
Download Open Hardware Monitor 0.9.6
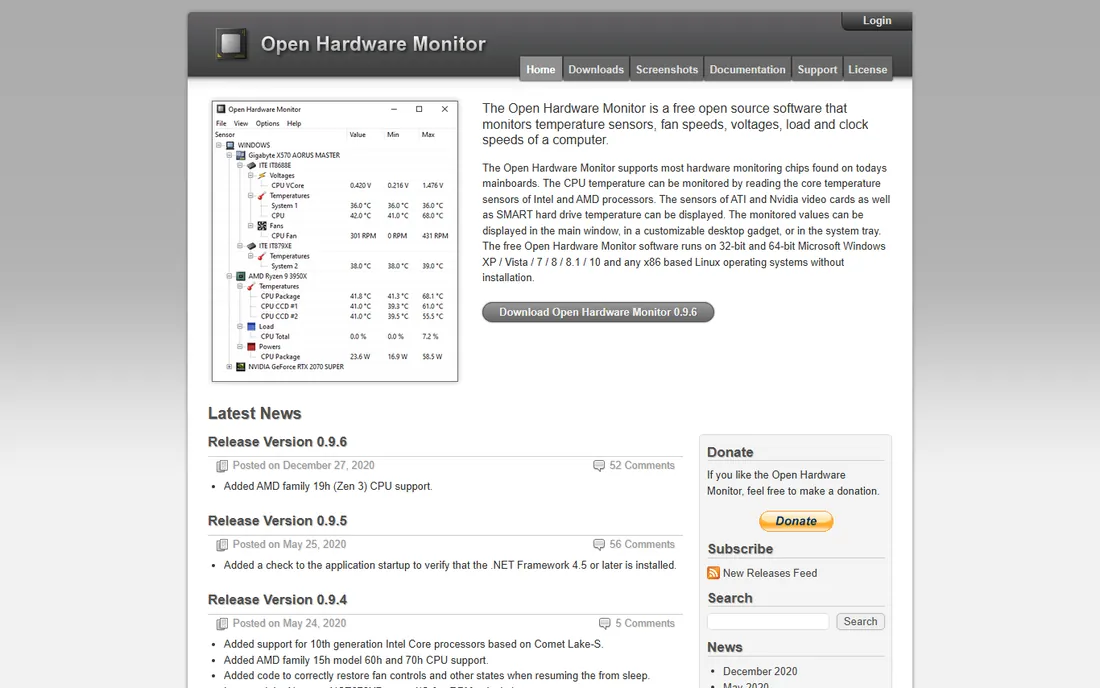[598, 312]
